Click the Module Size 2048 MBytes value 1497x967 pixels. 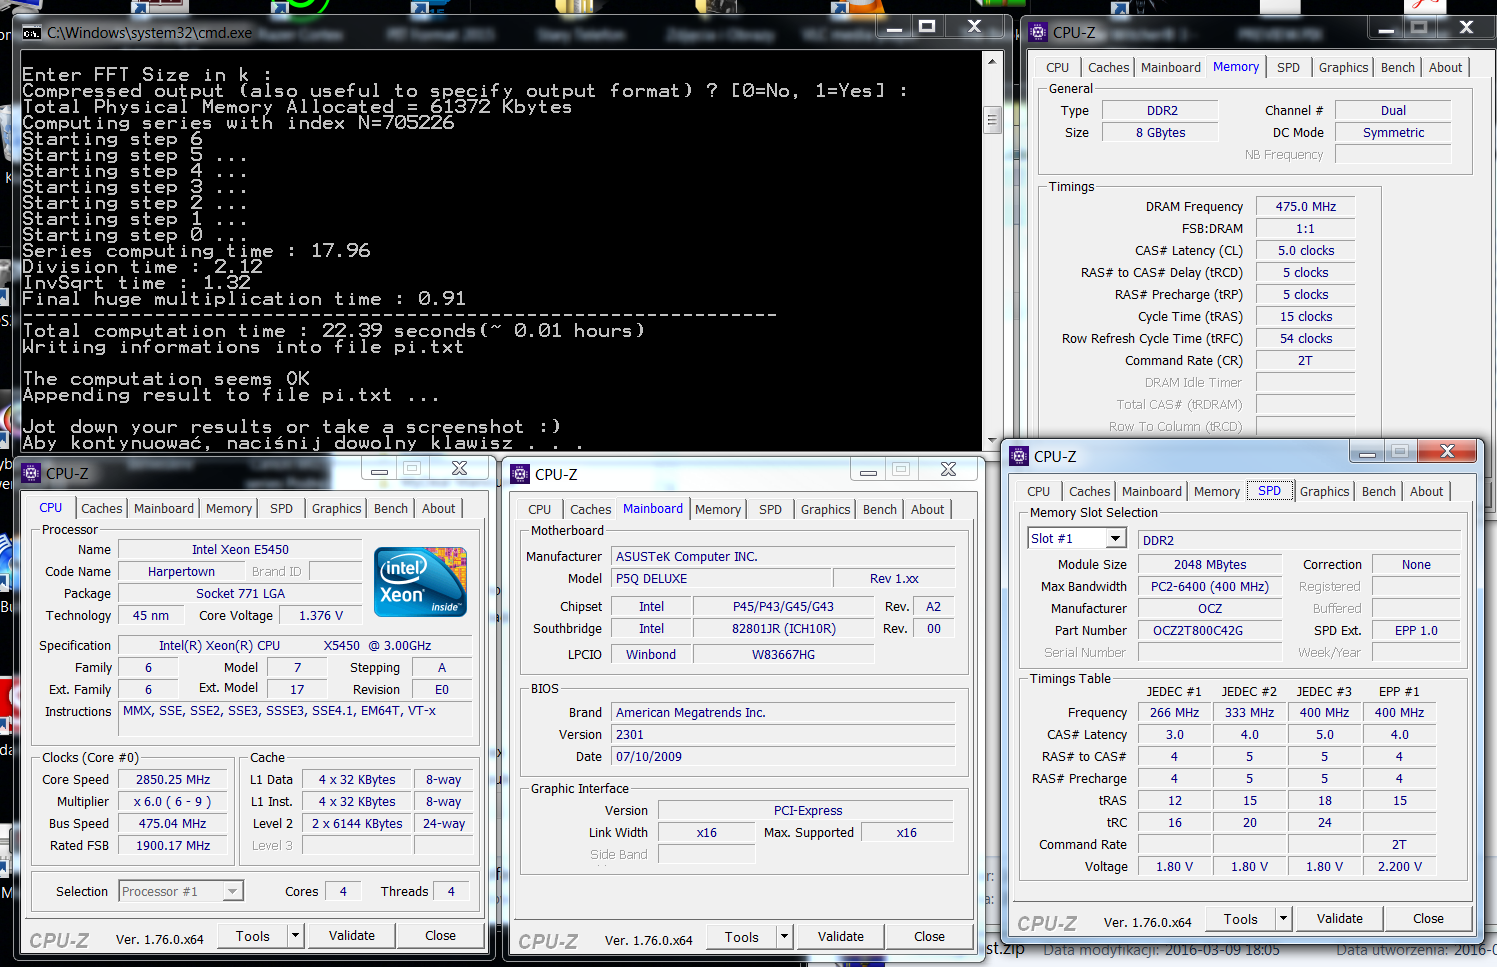click(1210, 564)
